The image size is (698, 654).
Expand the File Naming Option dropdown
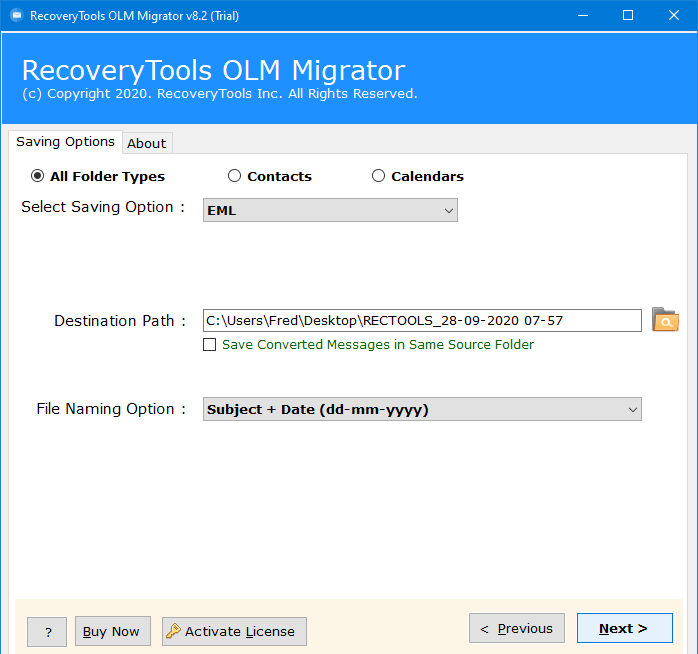click(x=422, y=409)
